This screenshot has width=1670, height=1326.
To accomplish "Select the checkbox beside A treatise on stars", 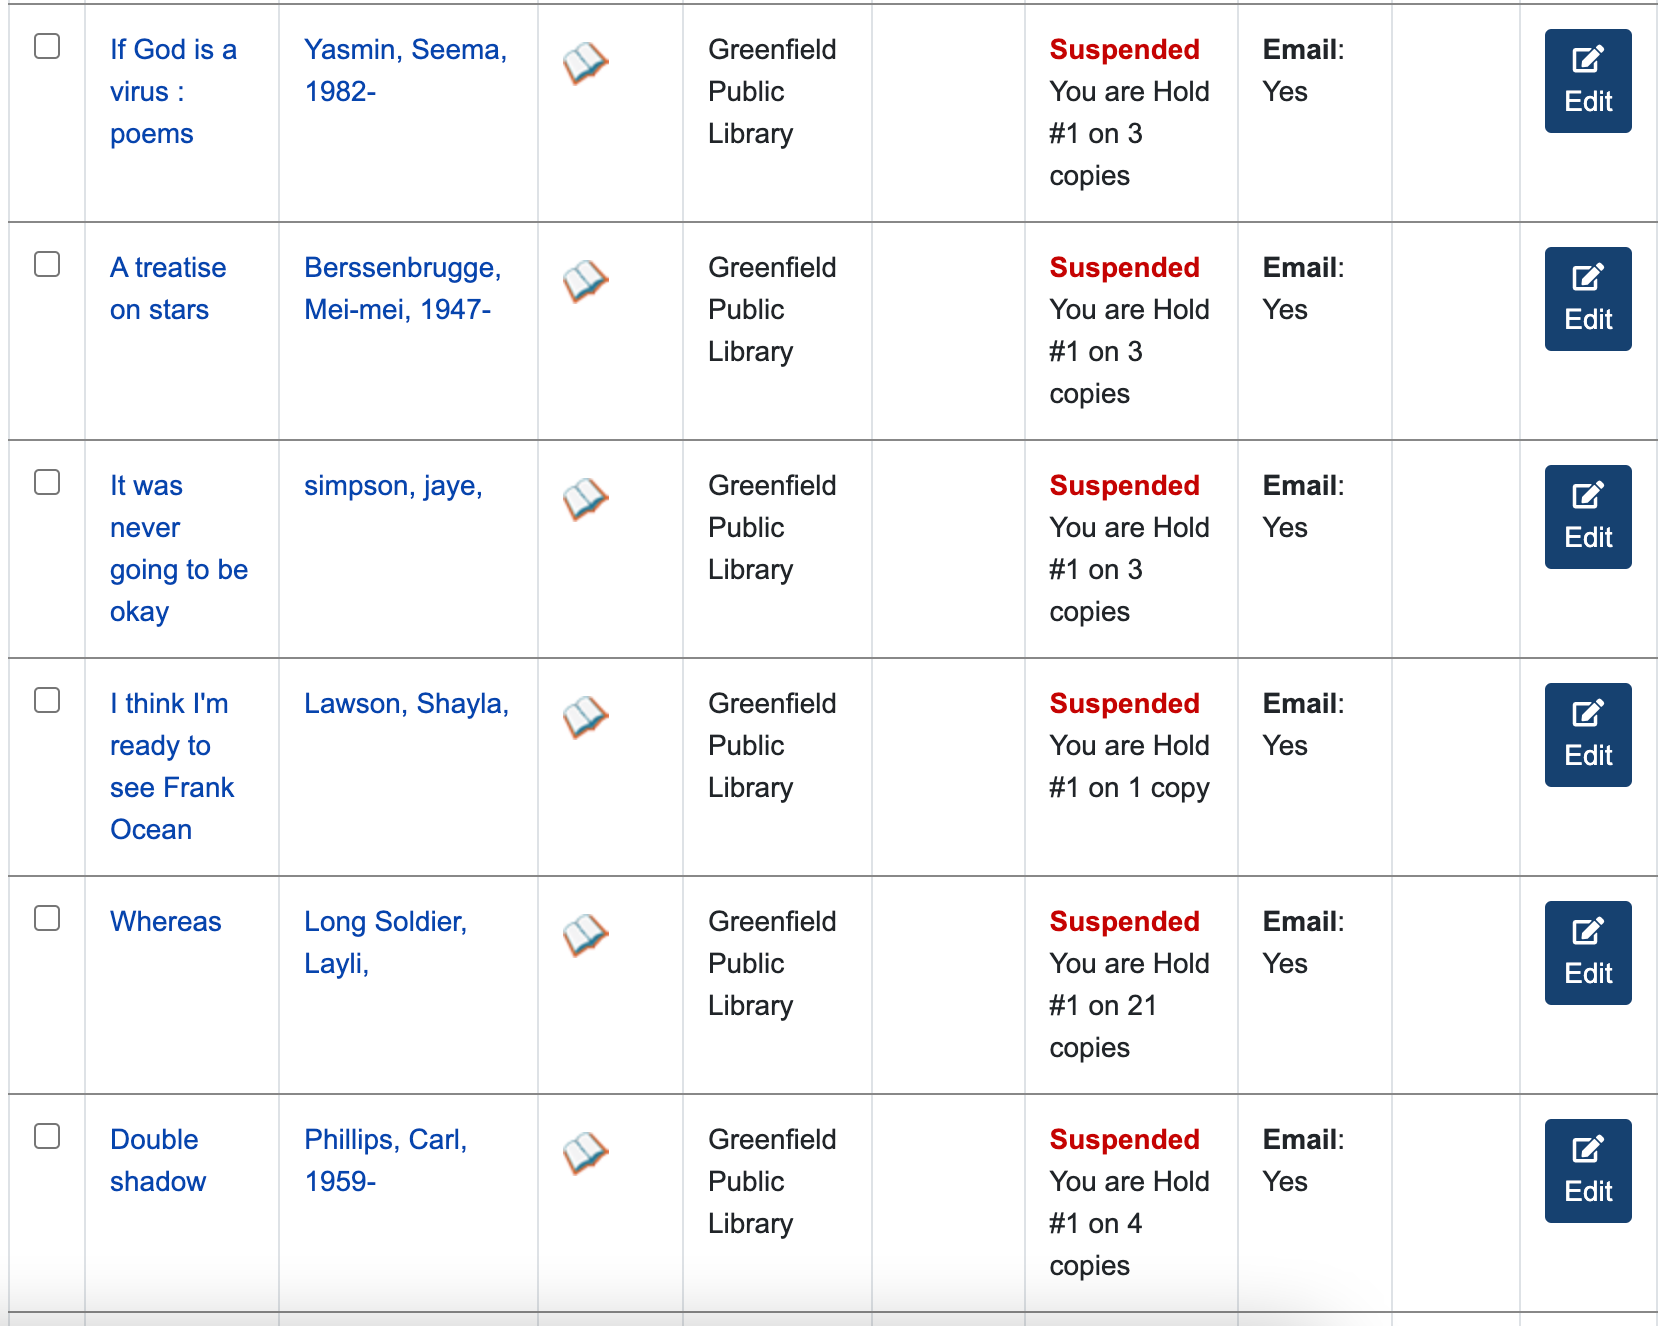I will point(47,262).
